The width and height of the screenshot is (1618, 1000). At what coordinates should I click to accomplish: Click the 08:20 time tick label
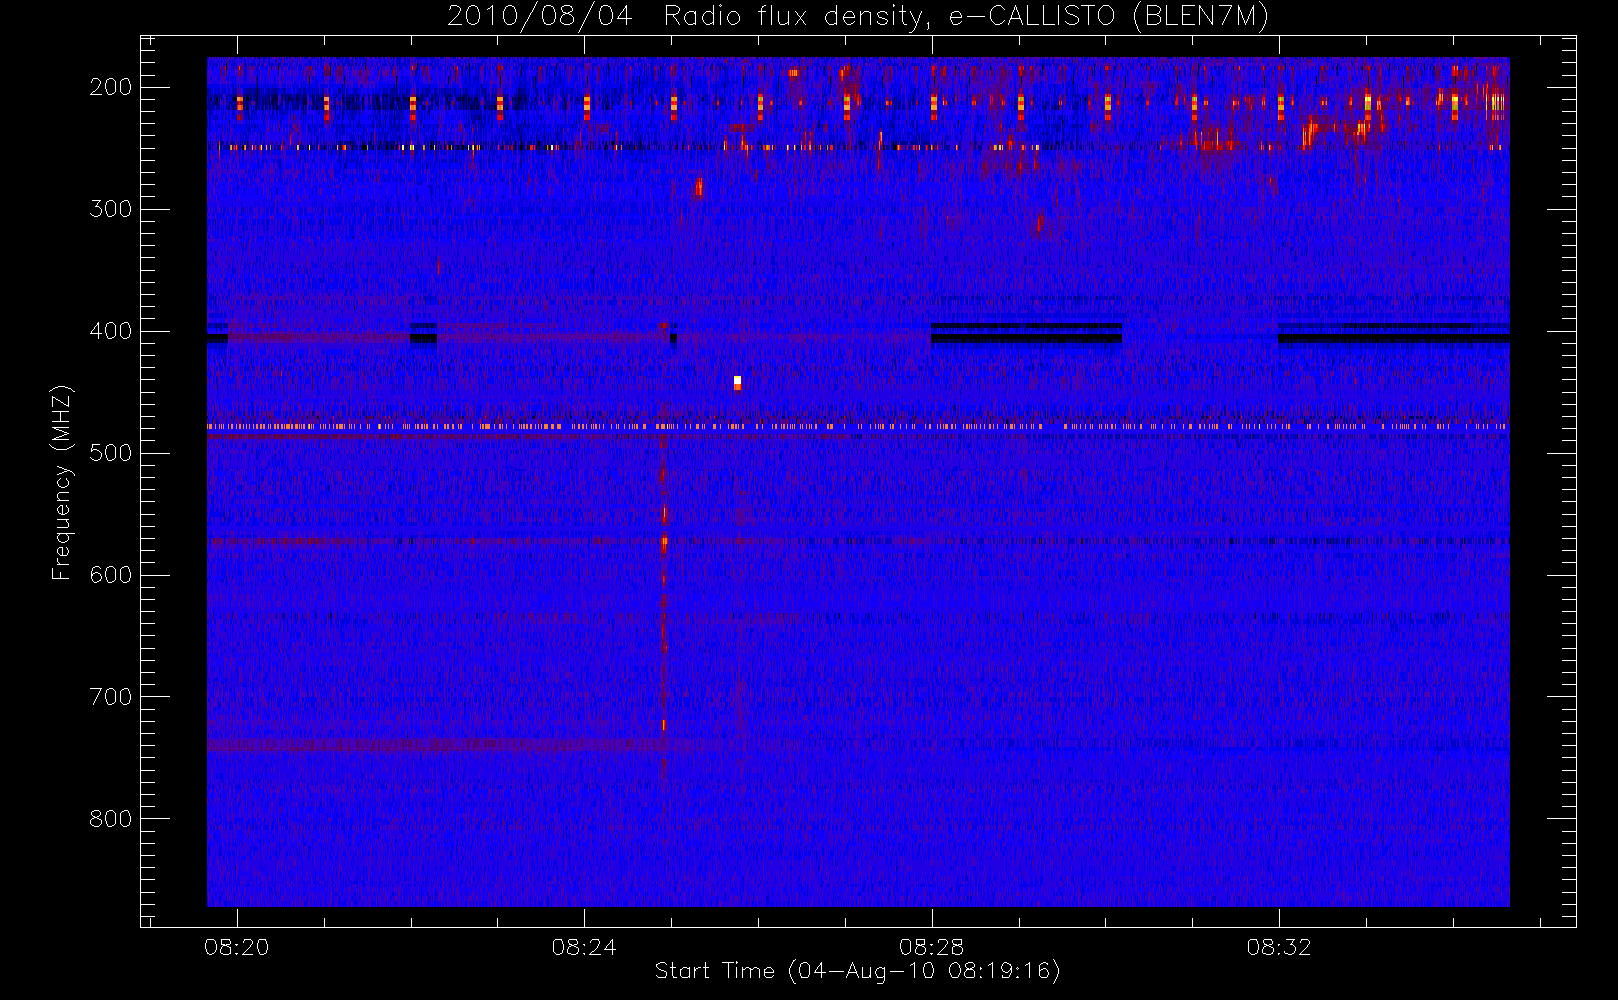[x=237, y=947]
